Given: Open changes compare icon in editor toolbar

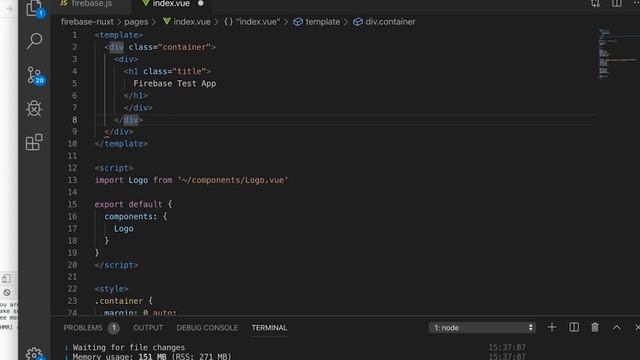Looking at the screenshot, I should point(596,4).
